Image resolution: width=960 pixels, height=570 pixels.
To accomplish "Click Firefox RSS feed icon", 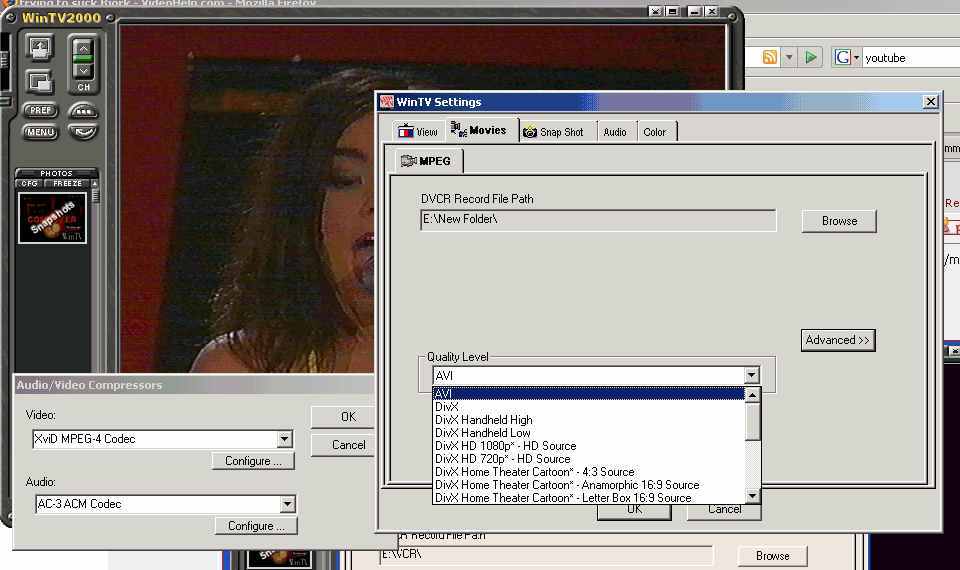I will click(x=770, y=58).
